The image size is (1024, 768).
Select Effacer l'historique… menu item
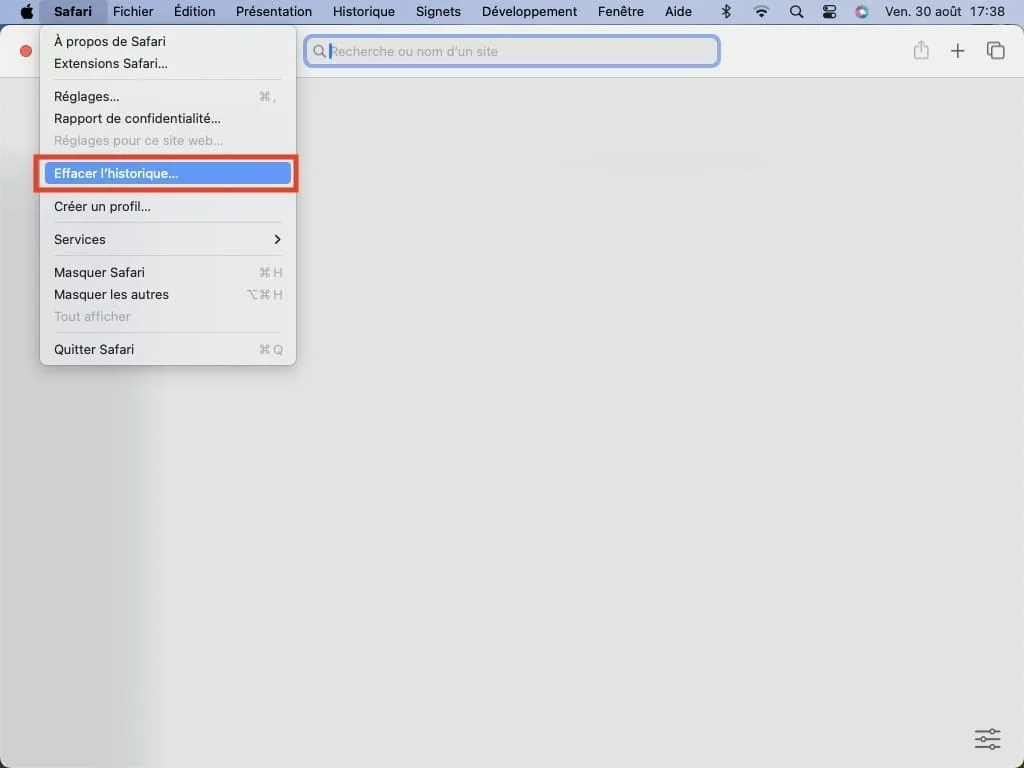tap(167, 174)
